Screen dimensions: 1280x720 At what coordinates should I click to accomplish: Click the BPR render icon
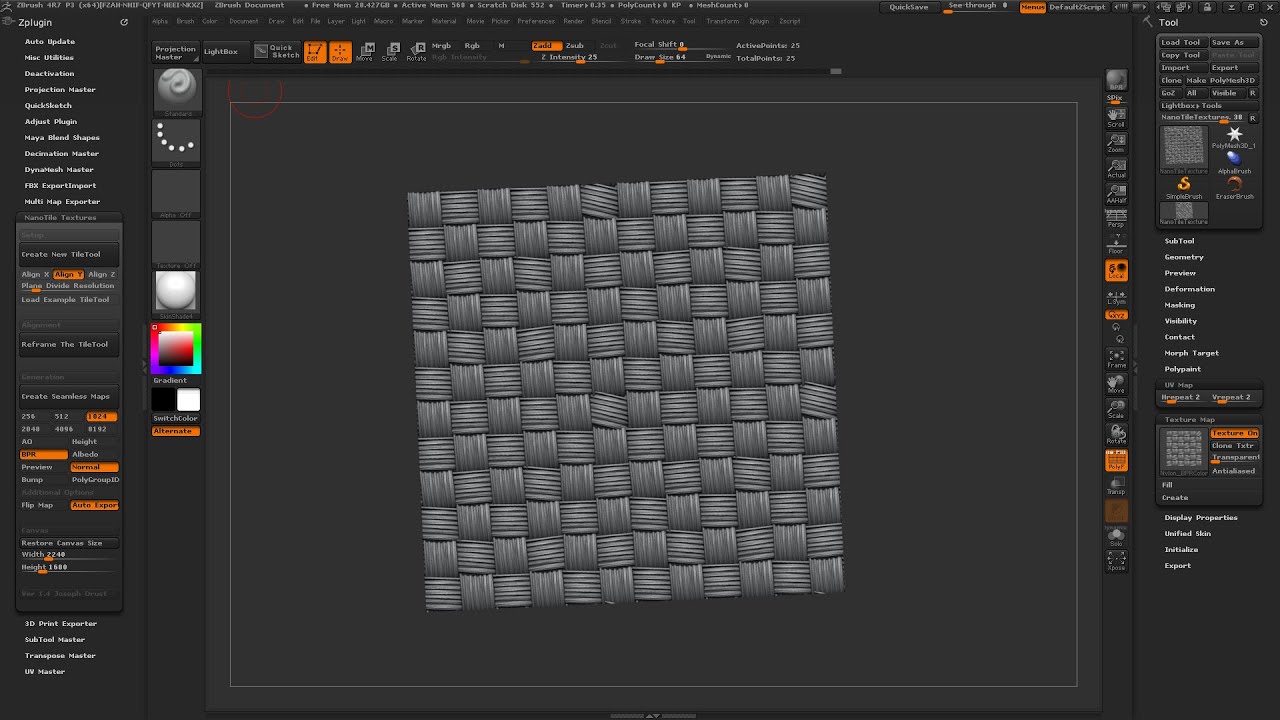pyautogui.click(x=1116, y=83)
